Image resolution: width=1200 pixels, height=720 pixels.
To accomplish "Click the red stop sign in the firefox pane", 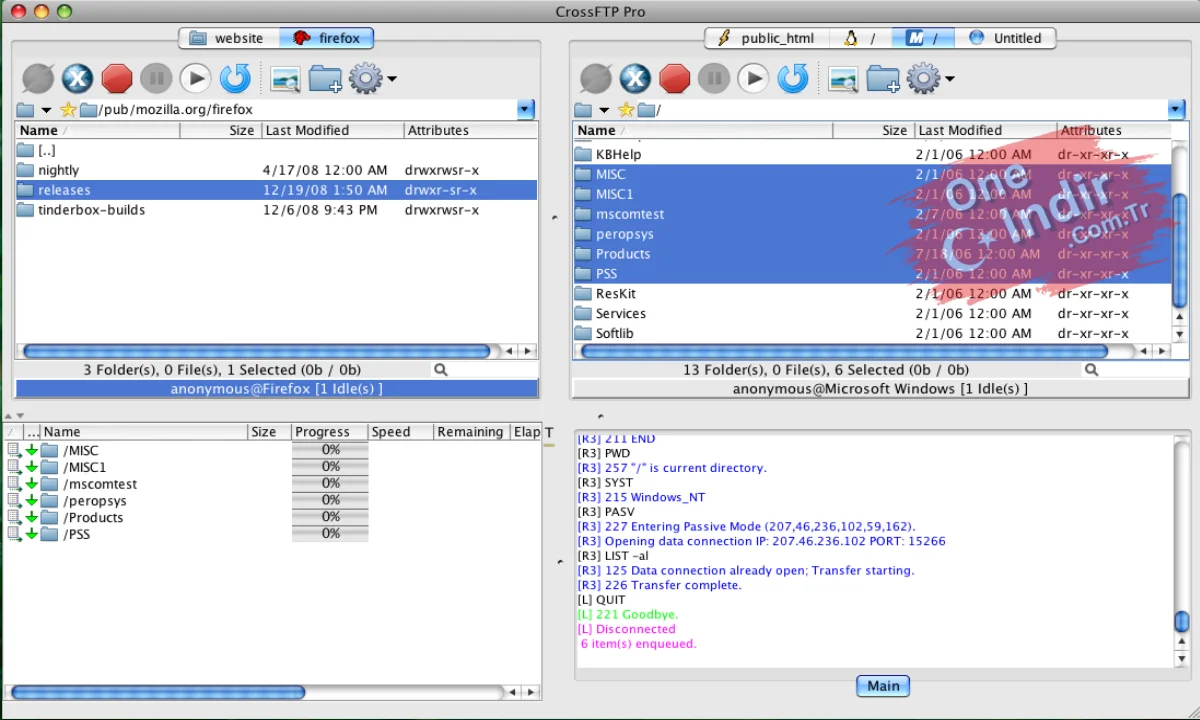I will pos(117,78).
